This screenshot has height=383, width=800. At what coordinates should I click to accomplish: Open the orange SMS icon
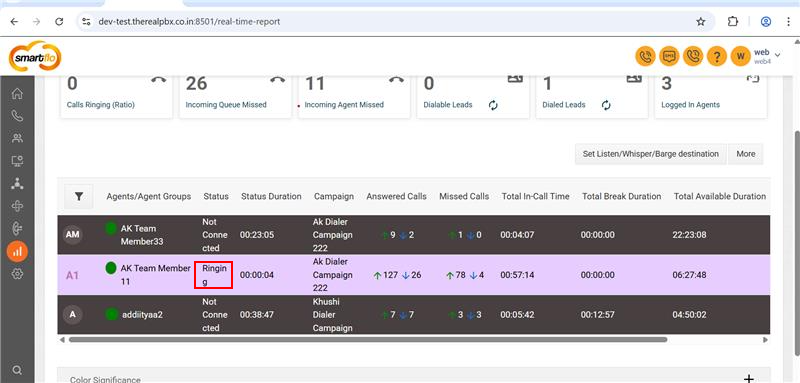[x=669, y=56]
